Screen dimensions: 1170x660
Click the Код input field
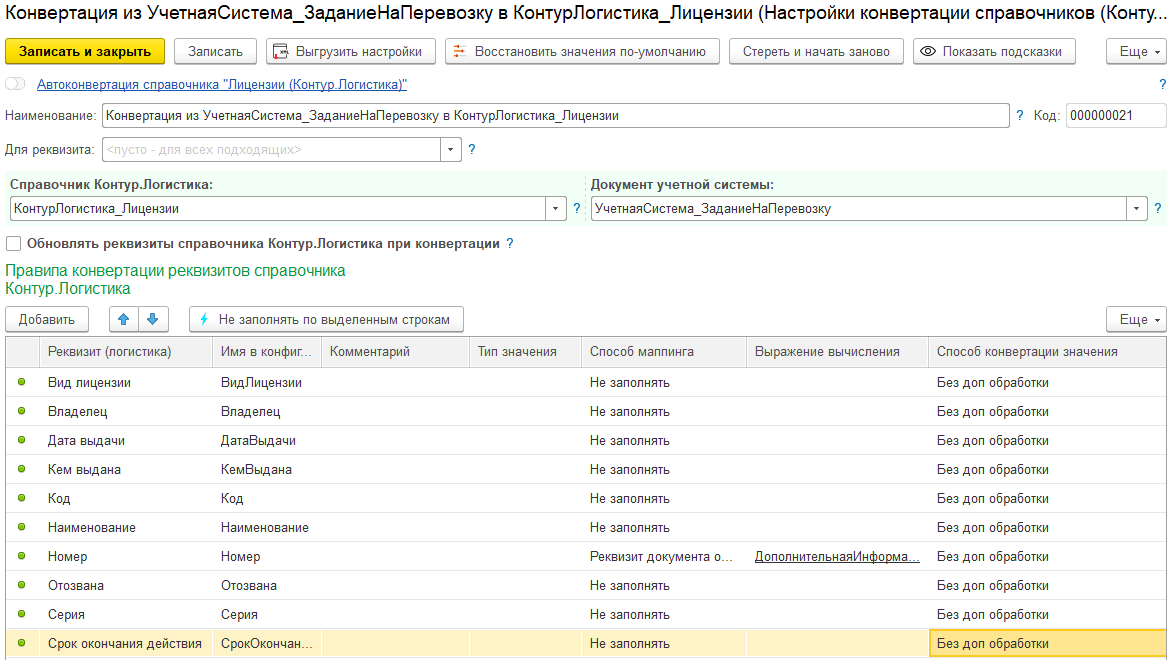pyautogui.click(x=1116, y=116)
